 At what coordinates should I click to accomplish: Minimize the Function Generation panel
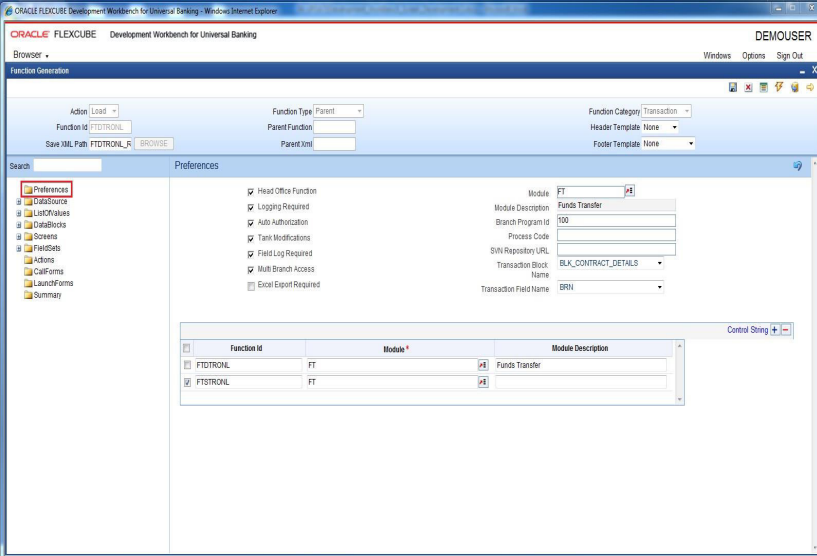[x=802, y=71]
